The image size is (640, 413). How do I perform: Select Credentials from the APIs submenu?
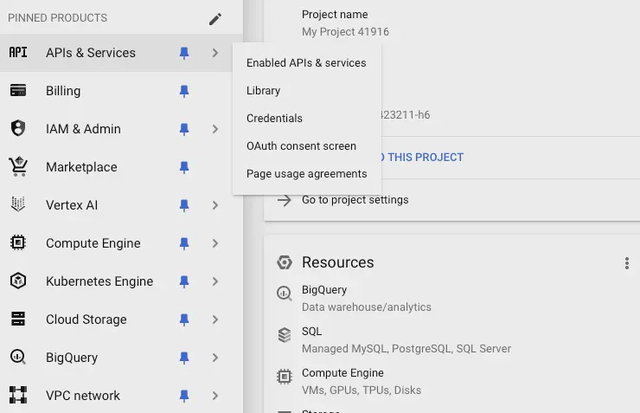tap(307, 118)
